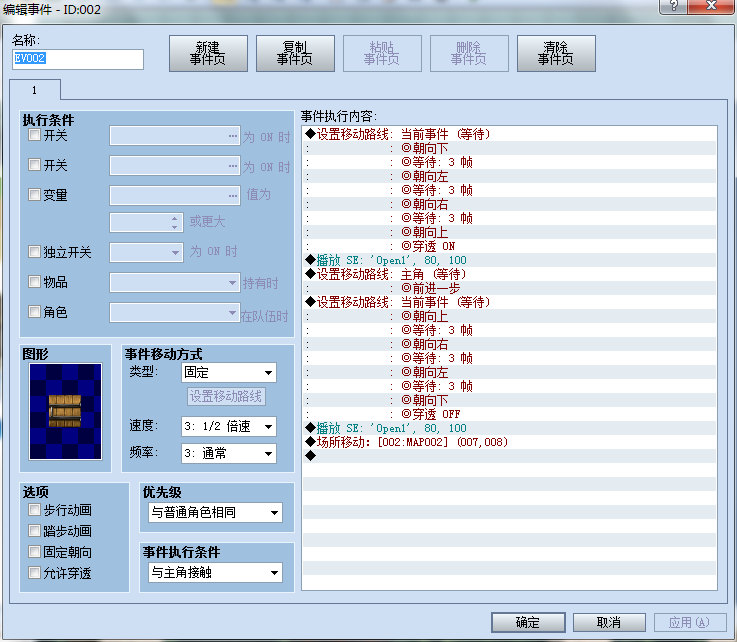
Task: Toggle the 步行动画 option
Action: point(34,509)
